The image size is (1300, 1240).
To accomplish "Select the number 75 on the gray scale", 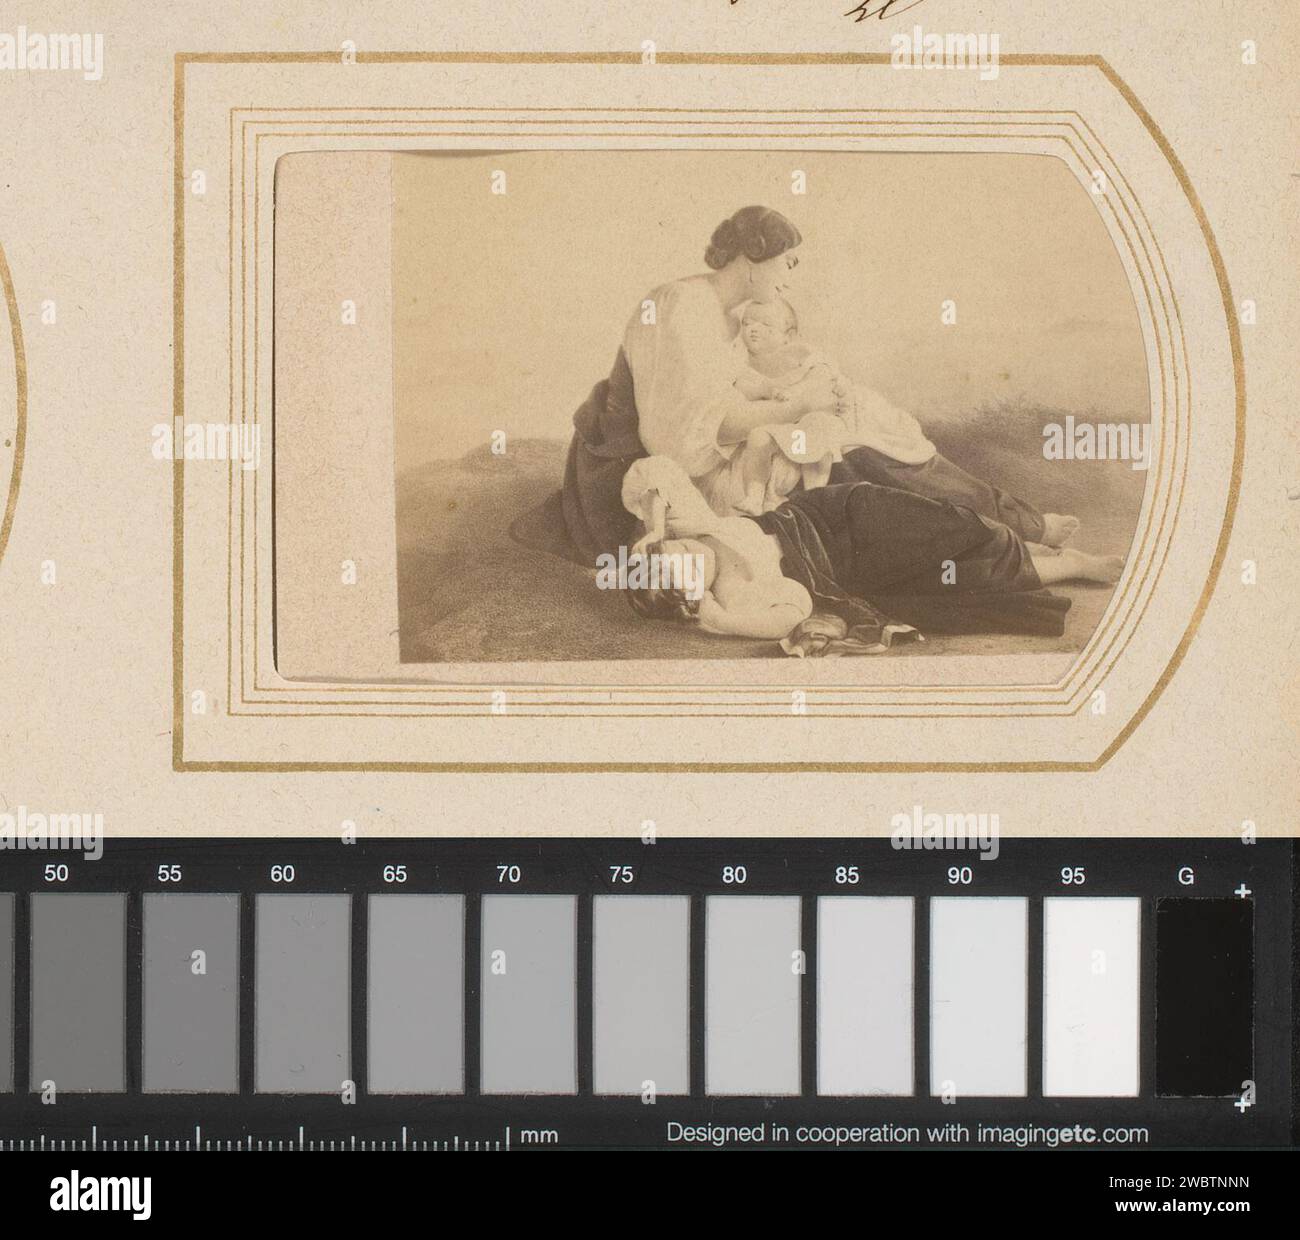I will [621, 875].
